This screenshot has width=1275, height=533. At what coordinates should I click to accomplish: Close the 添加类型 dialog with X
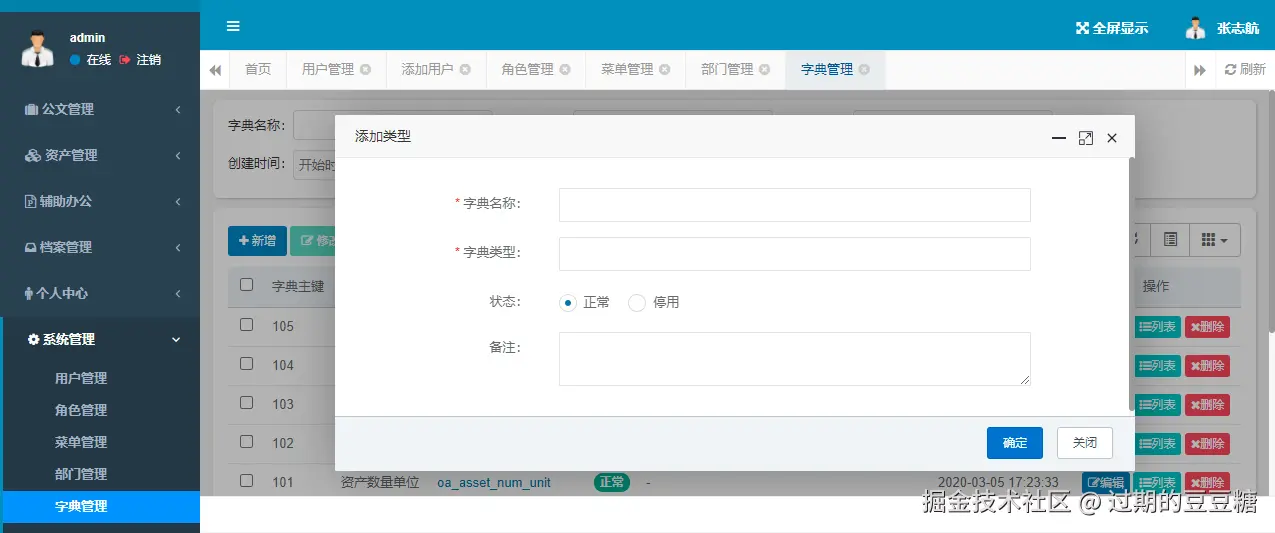click(1112, 138)
